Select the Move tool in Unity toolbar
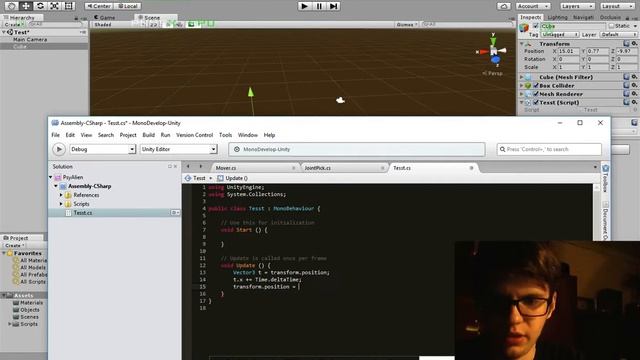The width and height of the screenshot is (640, 360). tap(26, 6)
